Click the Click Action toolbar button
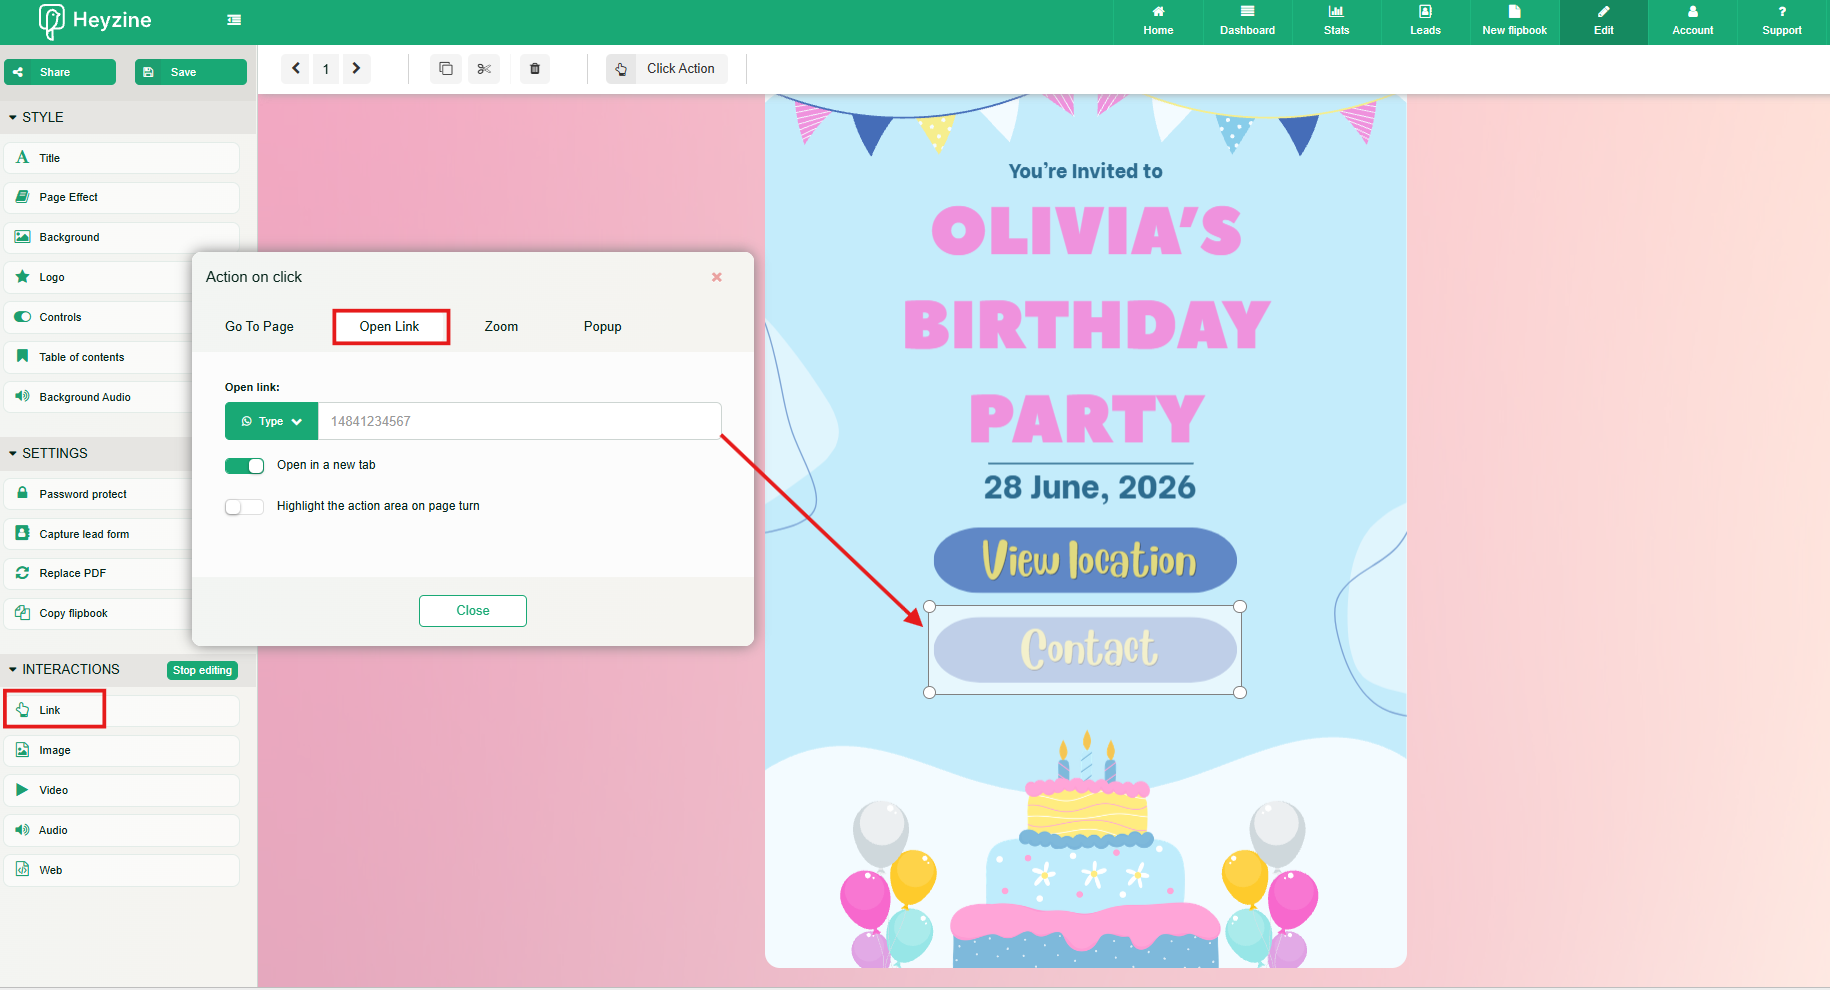The width and height of the screenshot is (1830, 990). point(667,69)
